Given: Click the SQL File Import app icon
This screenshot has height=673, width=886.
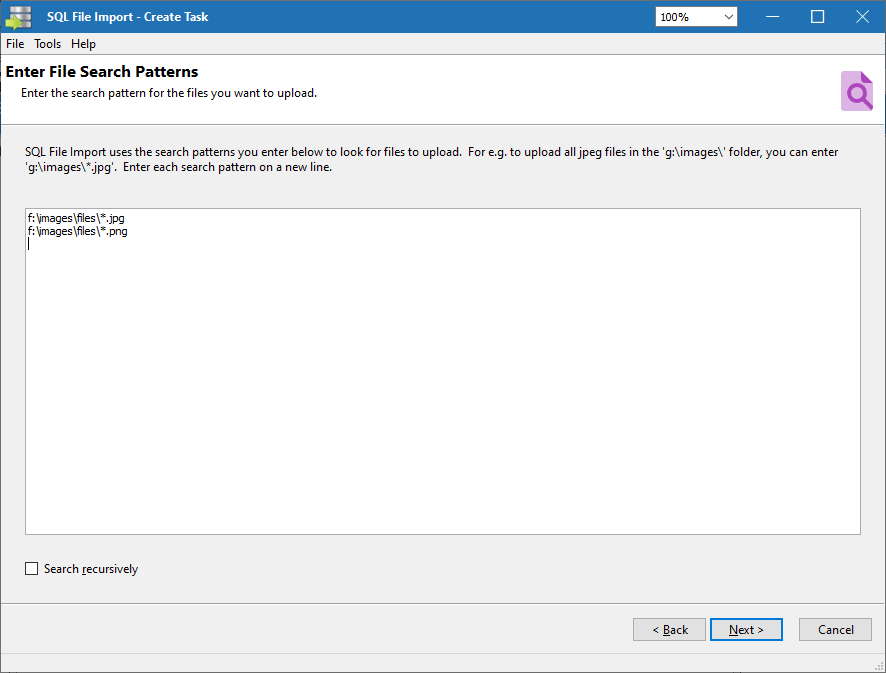Looking at the screenshot, I should click(x=19, y=17).
